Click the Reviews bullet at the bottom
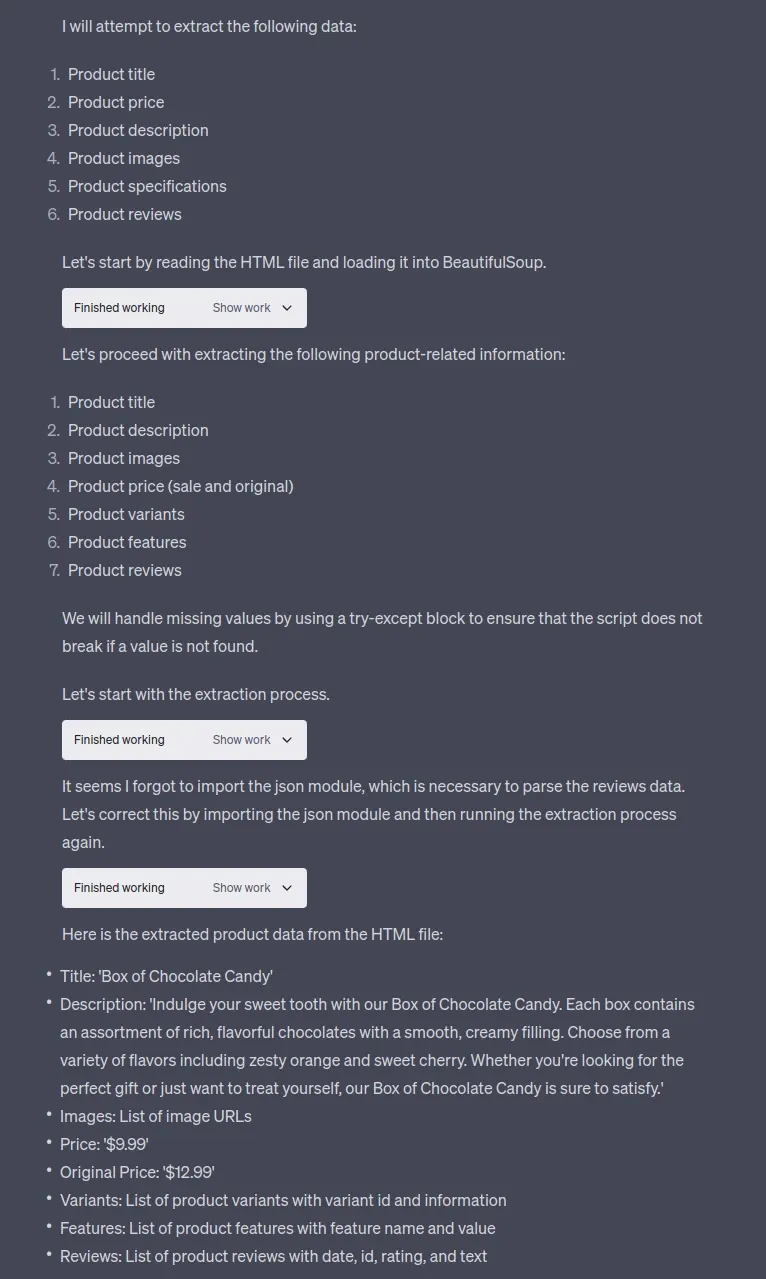 tap(275, 1256)
